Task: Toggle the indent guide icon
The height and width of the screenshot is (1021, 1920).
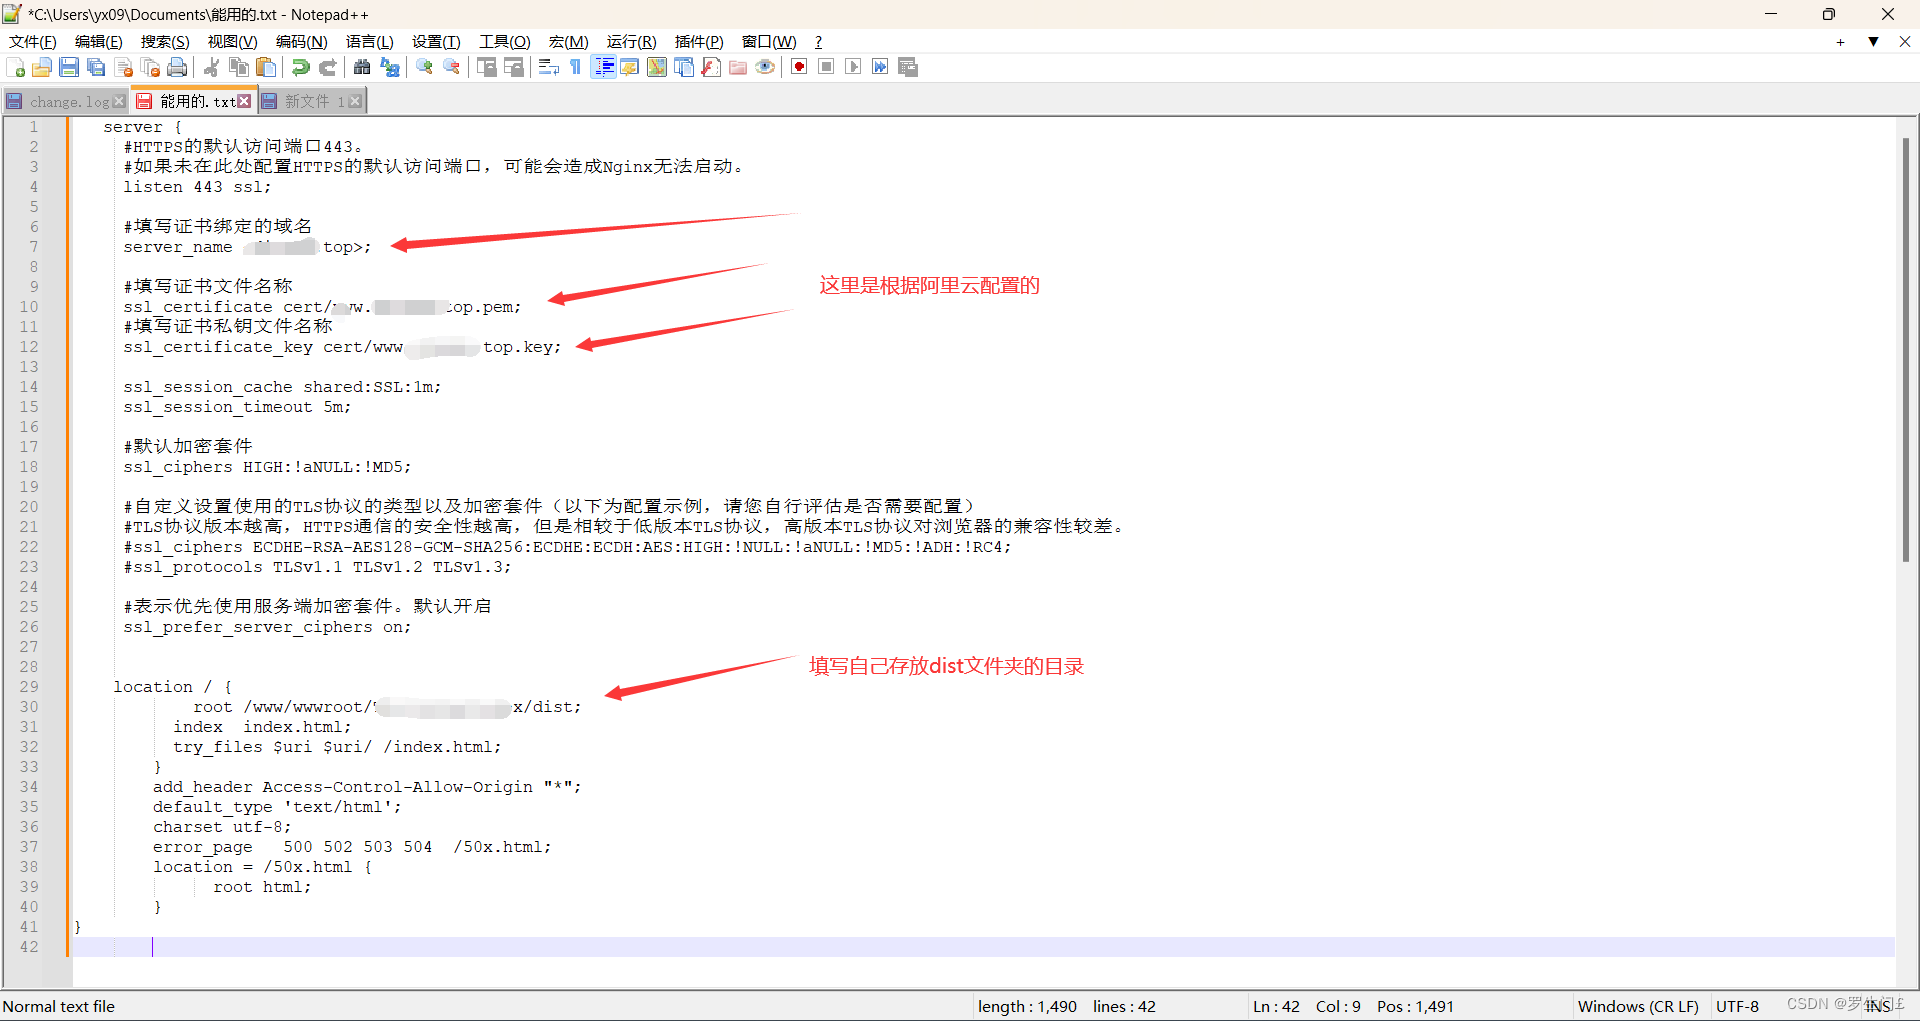Action: pyautogui.click(x=603, y=67)
